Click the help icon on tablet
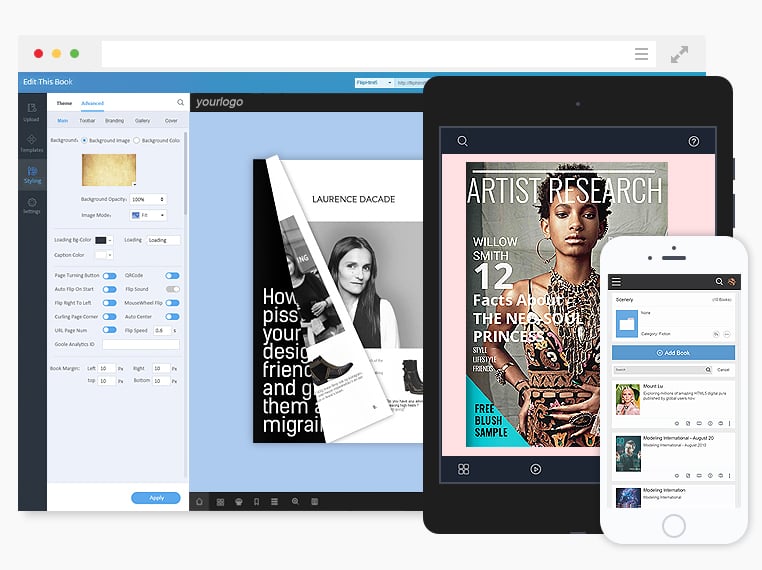The width and height of the screenshot is (762, 570). point(694,142)
